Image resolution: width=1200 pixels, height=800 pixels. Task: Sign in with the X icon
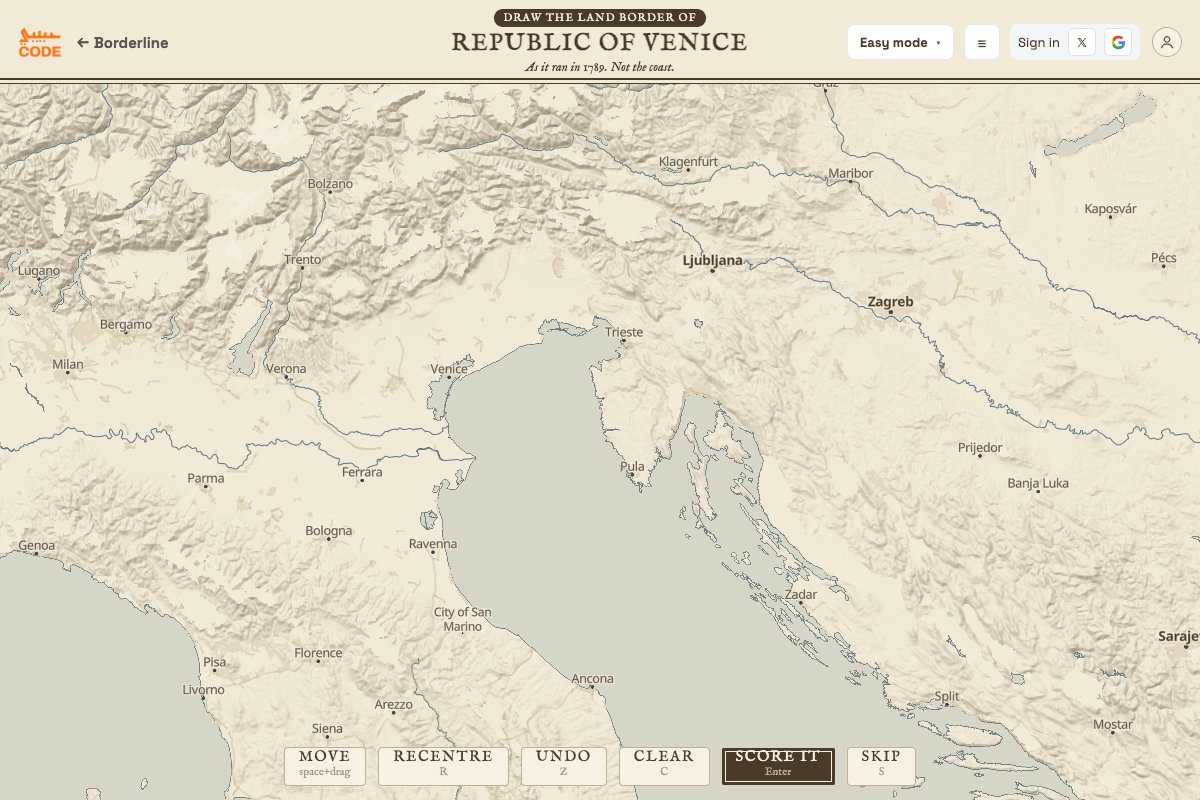point(1081,42)
